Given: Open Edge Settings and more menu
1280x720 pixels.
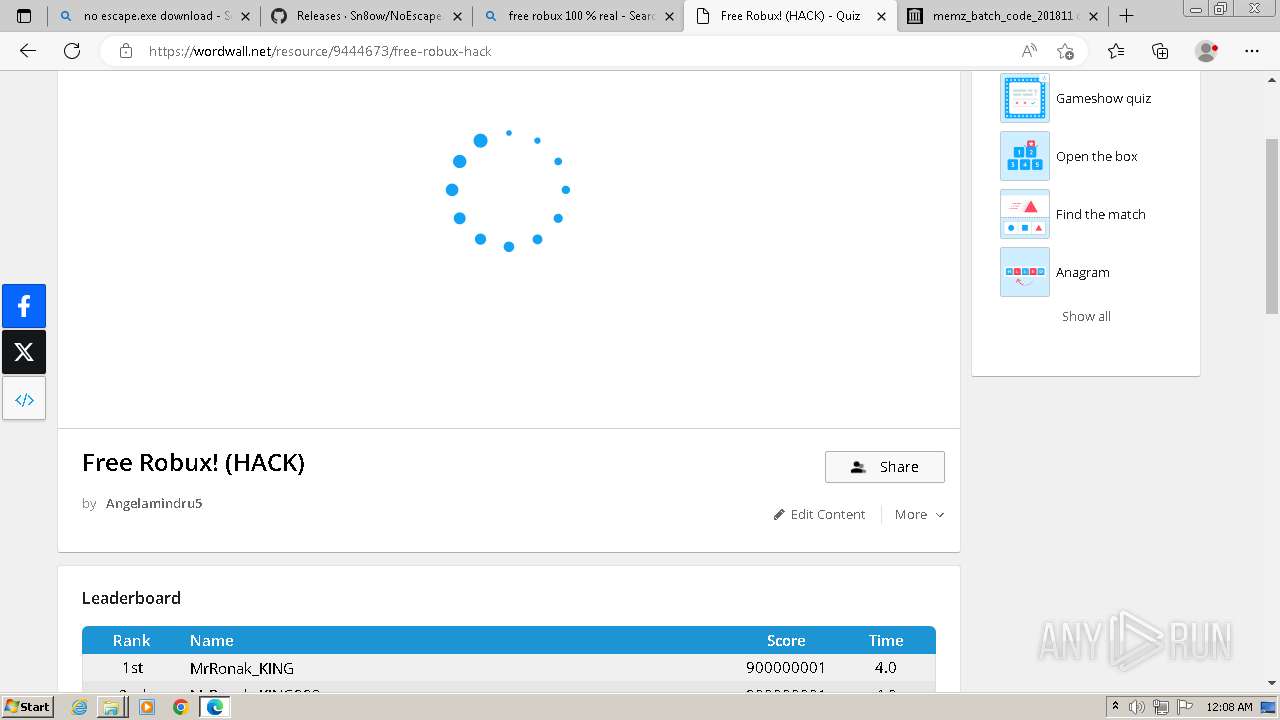Looking at the screenshot, I should (x=1252, y=51).
